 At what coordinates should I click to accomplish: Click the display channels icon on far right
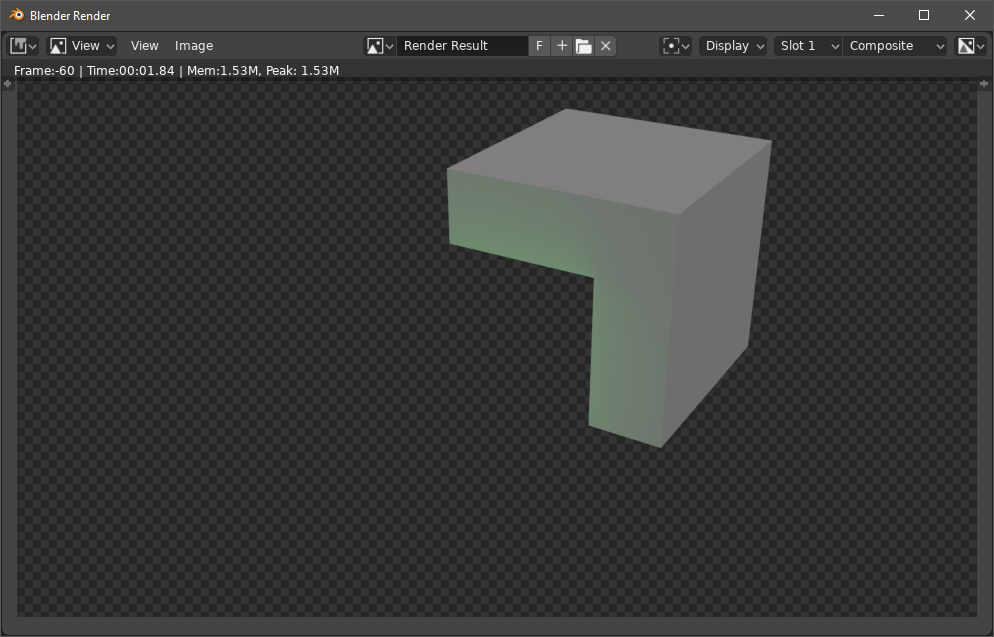pyautogui.click(x=968, y=45)
